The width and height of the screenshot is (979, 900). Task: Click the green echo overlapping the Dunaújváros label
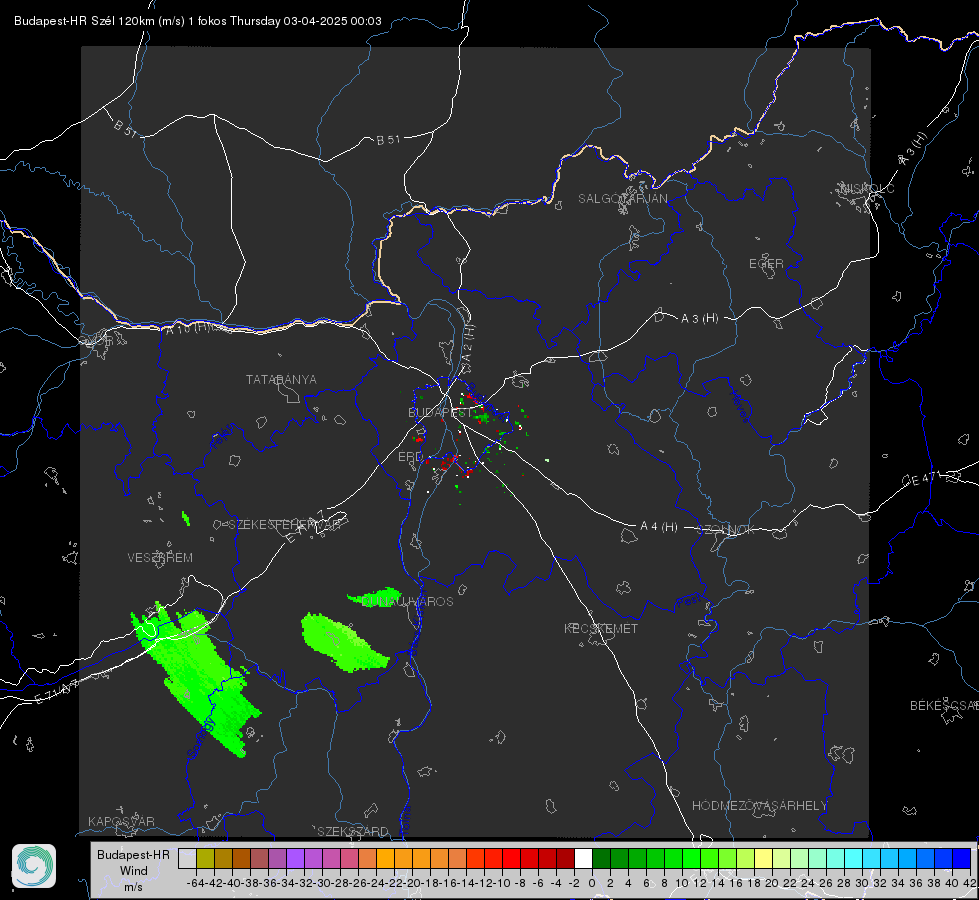pos(375,597)
